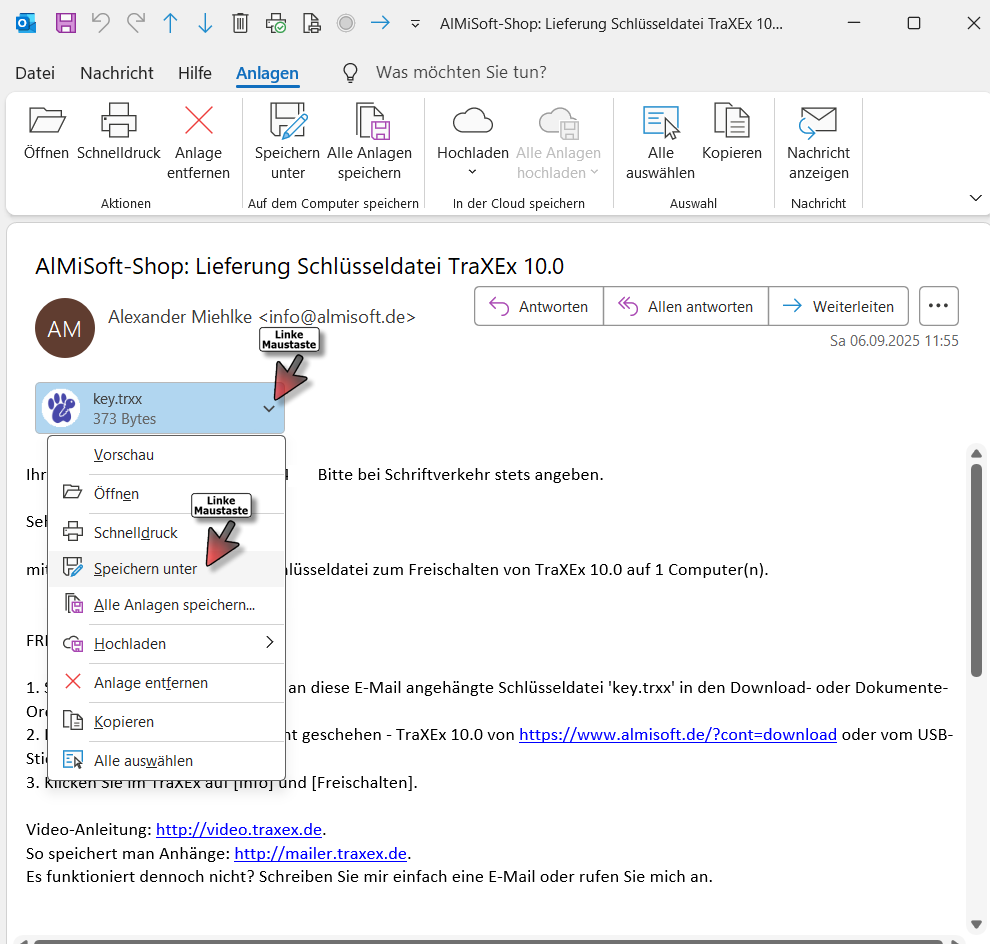Select Speichern unter in context menu
This screenshot has width=990, height=944.
145,569
